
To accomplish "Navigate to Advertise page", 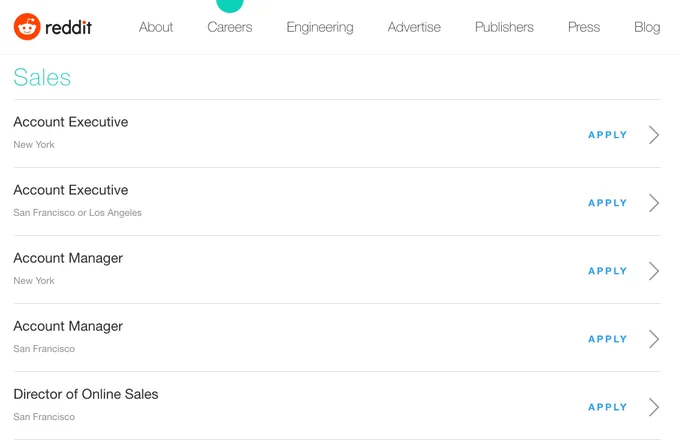I will click(x=414, y=27).
